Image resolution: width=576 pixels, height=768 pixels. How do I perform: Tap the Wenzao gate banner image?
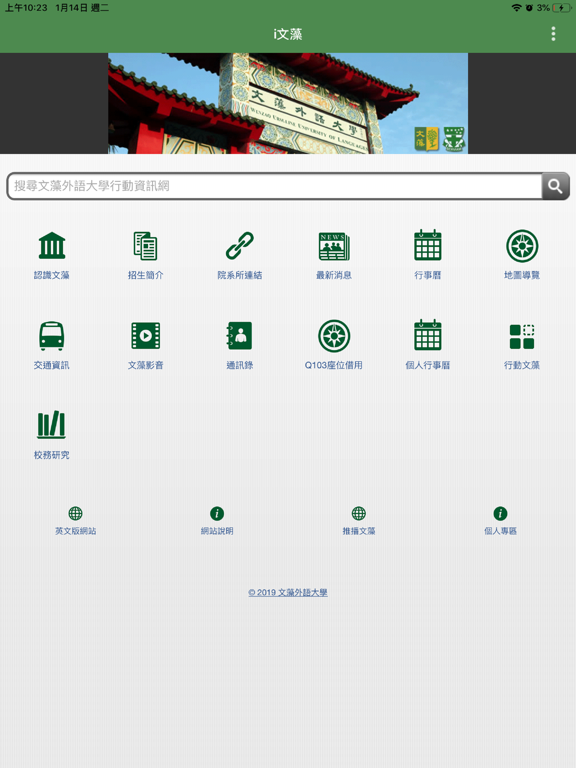click(288, 103)
